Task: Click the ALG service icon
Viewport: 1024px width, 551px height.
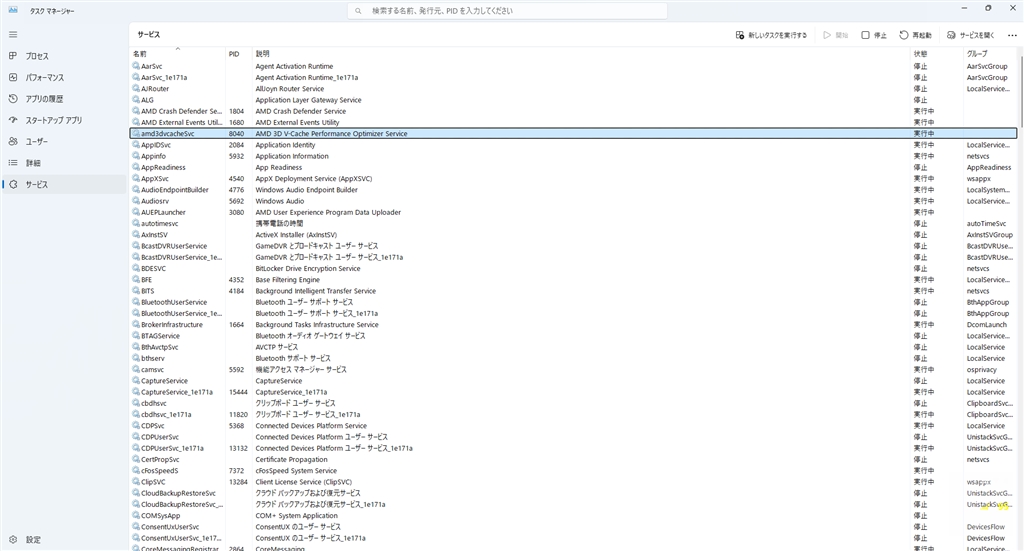Action: coord(136,100)
